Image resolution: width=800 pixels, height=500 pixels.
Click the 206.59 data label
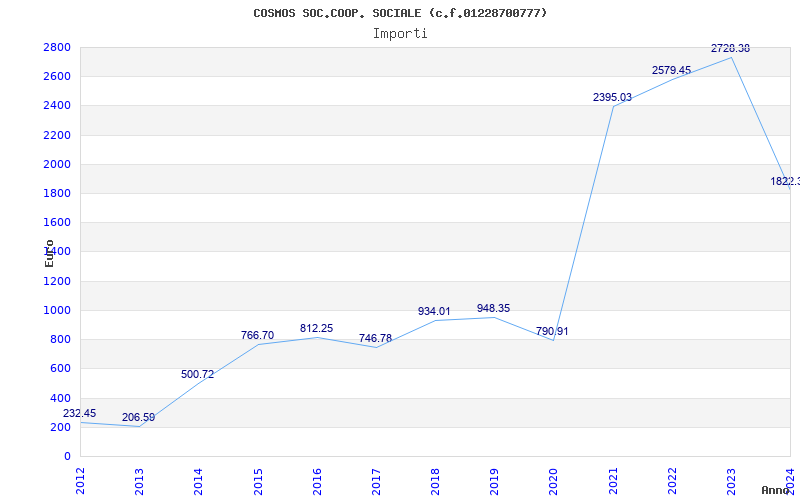coord(138,418)
